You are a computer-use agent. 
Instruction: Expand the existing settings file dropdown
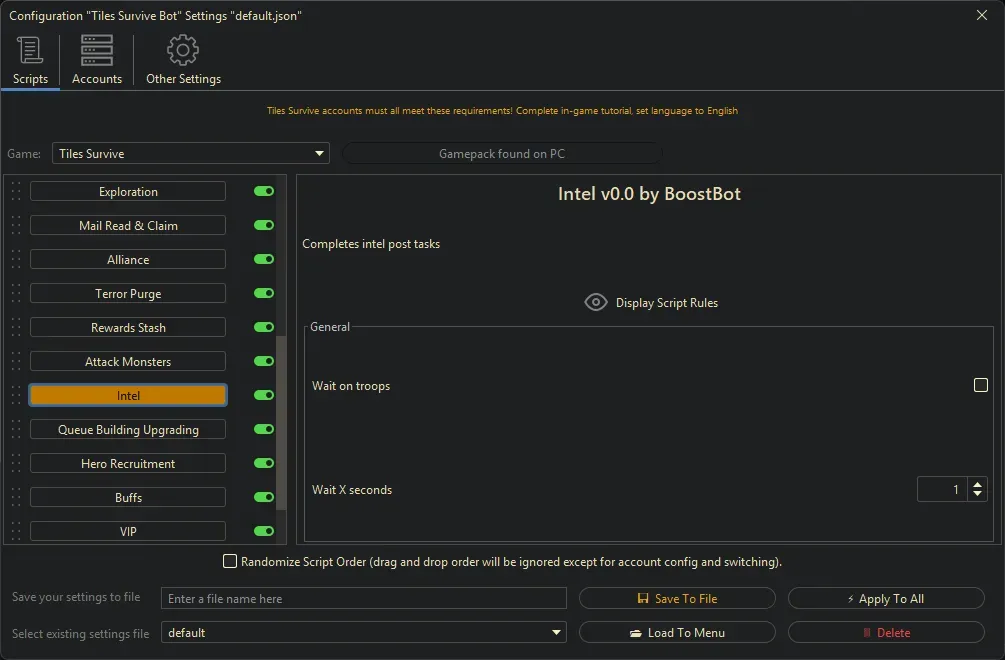point(363,633)
